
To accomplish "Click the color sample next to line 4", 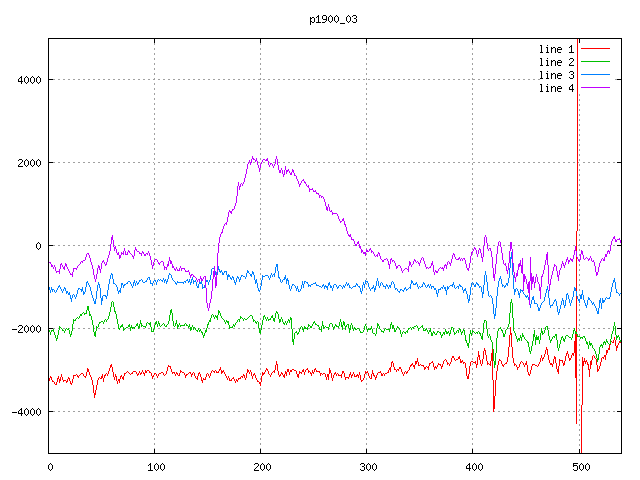I will 595,88.
